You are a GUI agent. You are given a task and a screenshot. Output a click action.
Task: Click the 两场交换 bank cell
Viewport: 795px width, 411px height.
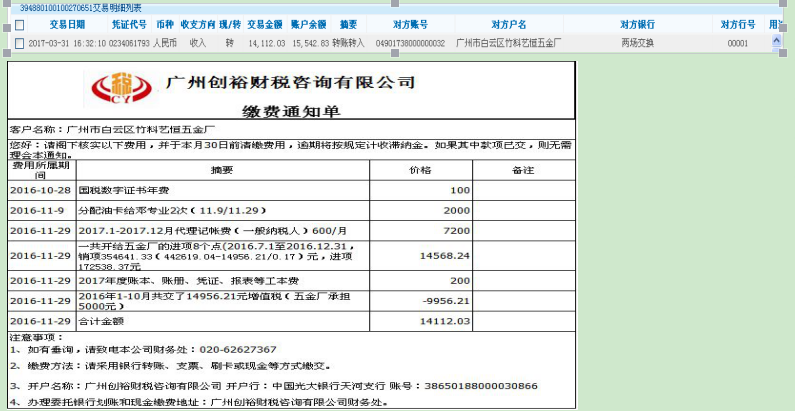tap(637, 44)
